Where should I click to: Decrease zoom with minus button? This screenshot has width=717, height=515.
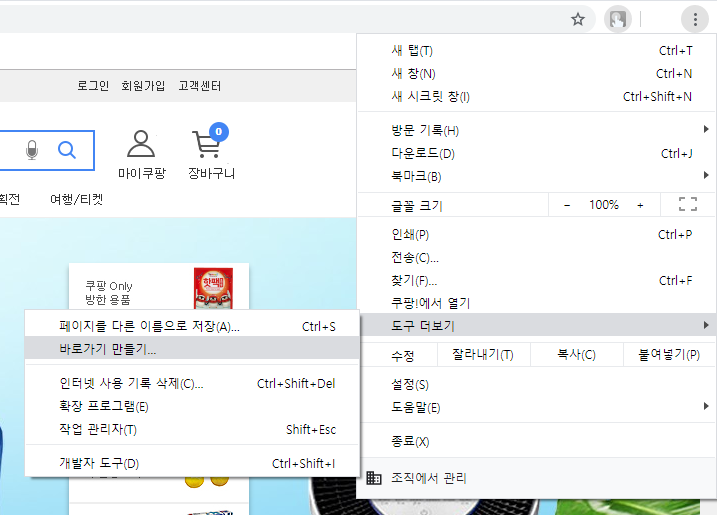coord(567,205)
